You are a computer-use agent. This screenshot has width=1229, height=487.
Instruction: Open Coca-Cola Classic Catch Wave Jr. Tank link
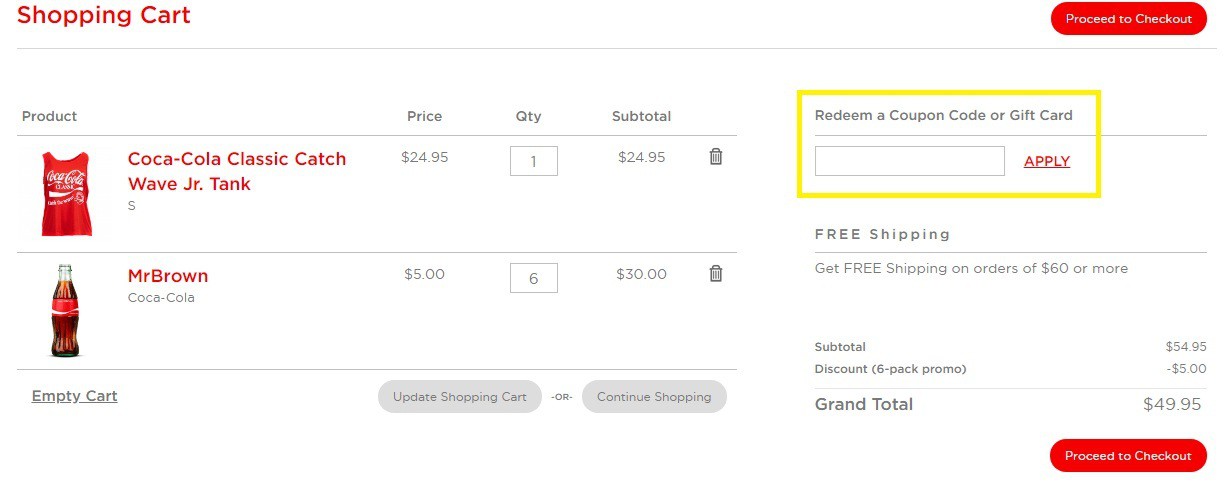(237, 171)
